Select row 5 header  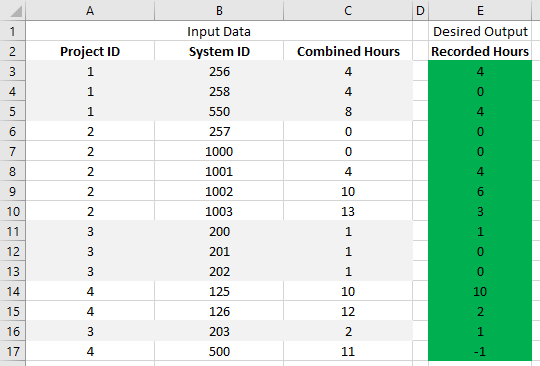(x=13, y=111)
